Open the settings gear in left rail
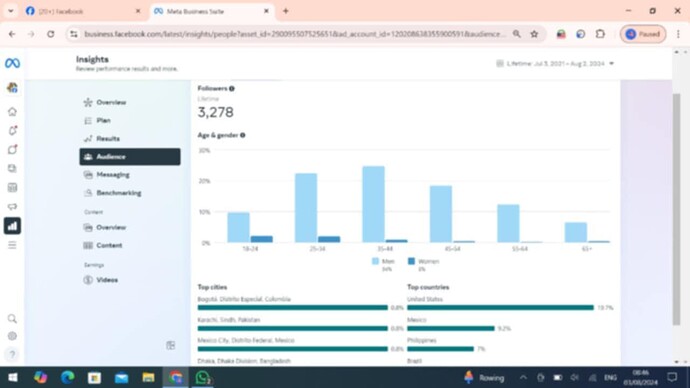The height and width of the screenshot is (388, 690). (x=12, y=336)
